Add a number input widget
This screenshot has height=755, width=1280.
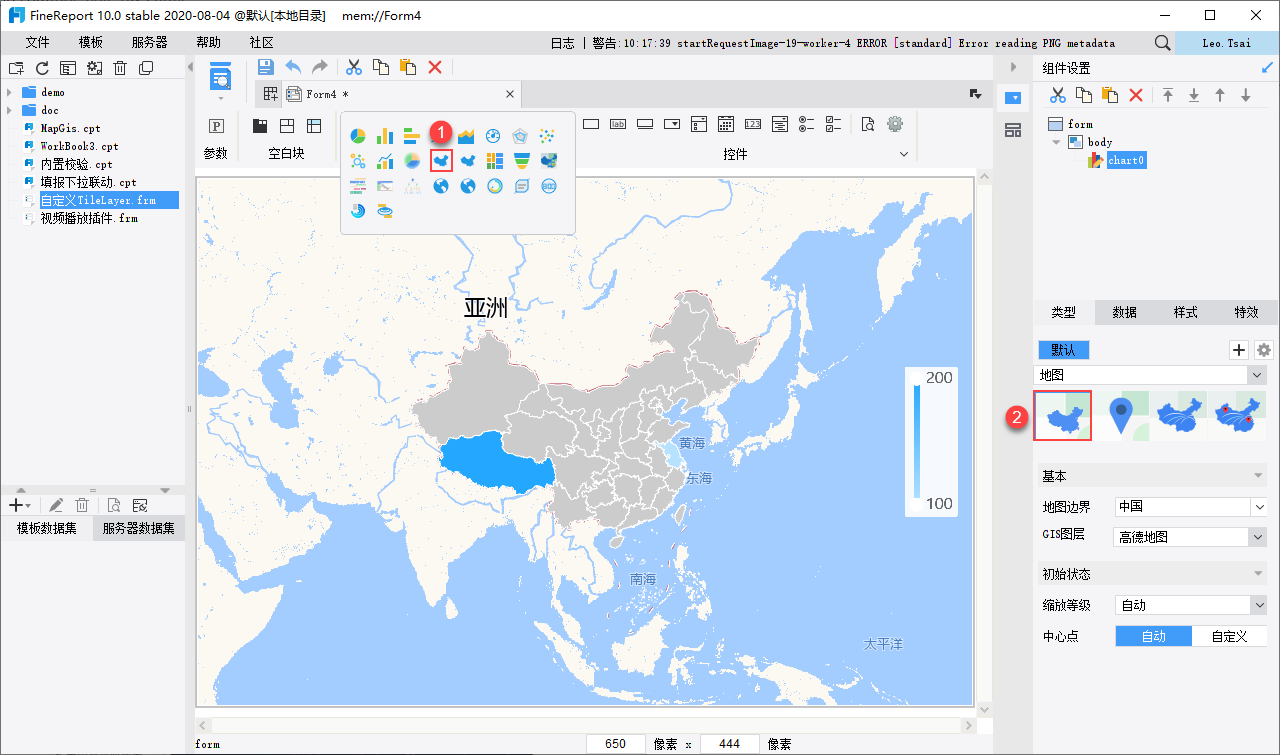753,124
